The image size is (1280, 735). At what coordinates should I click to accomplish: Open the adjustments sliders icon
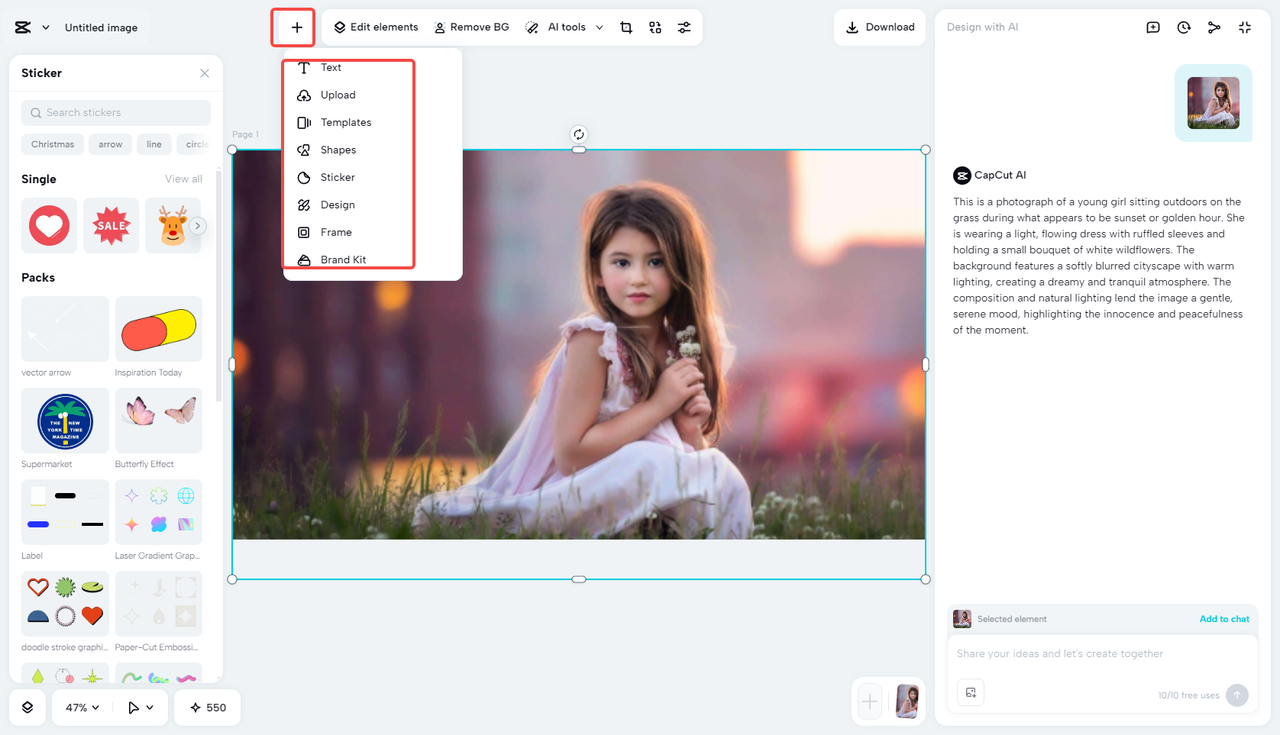684,27
